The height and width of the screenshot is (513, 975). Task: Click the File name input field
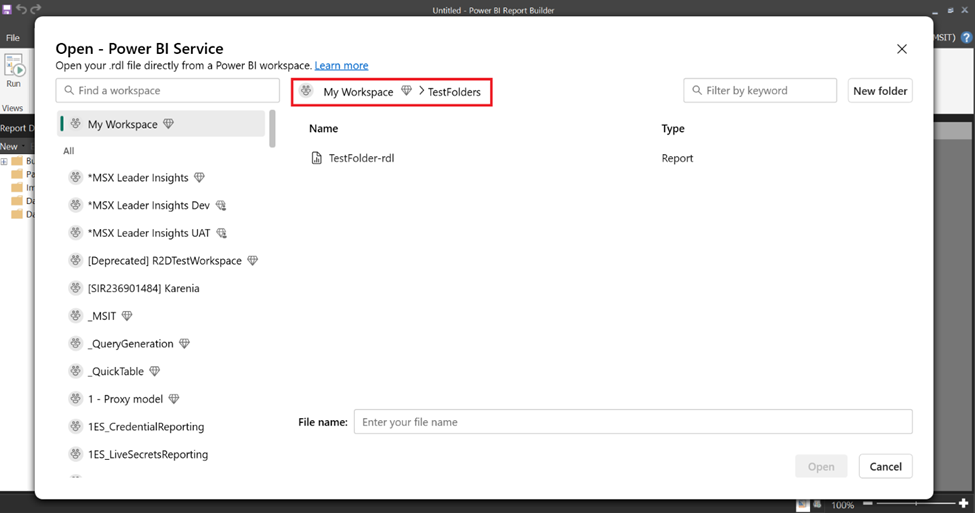pos(633,422)
